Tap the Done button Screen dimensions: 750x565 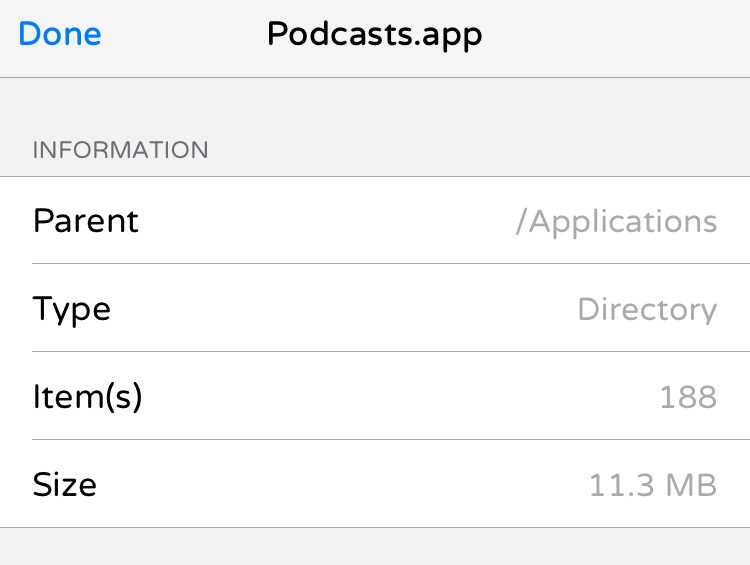point(60,33)
